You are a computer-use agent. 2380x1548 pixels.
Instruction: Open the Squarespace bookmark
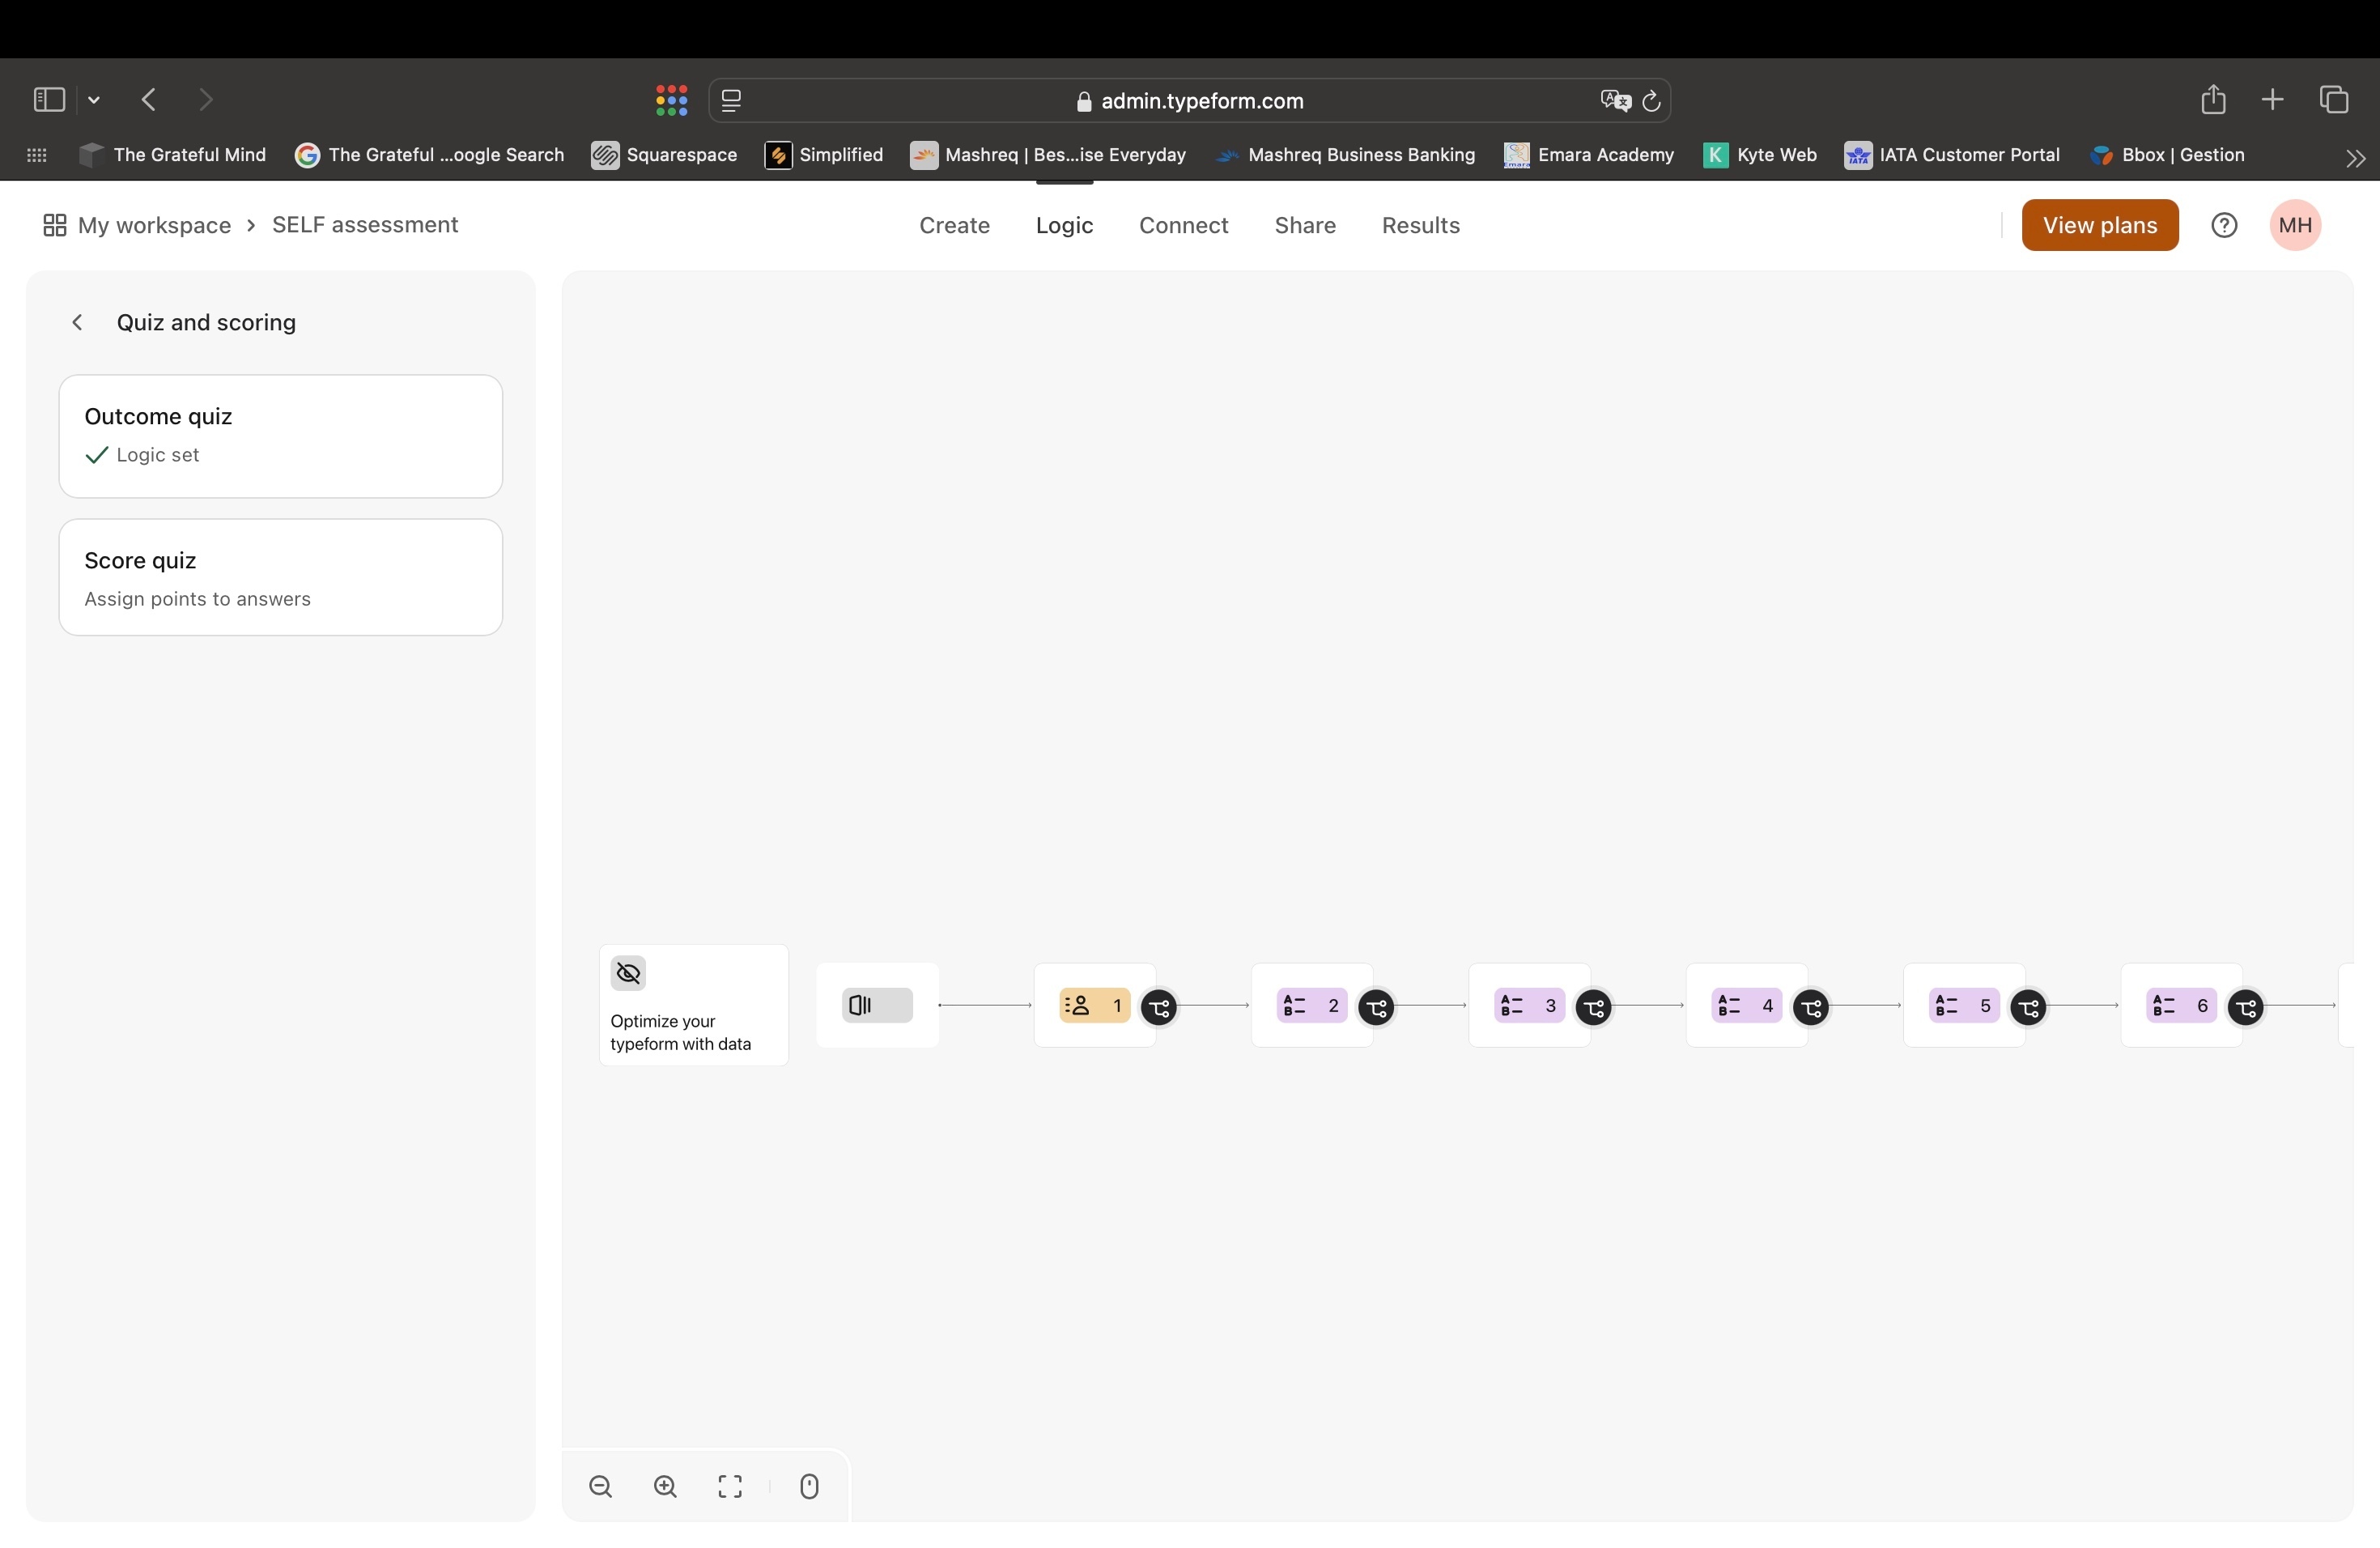click(664, 155)
